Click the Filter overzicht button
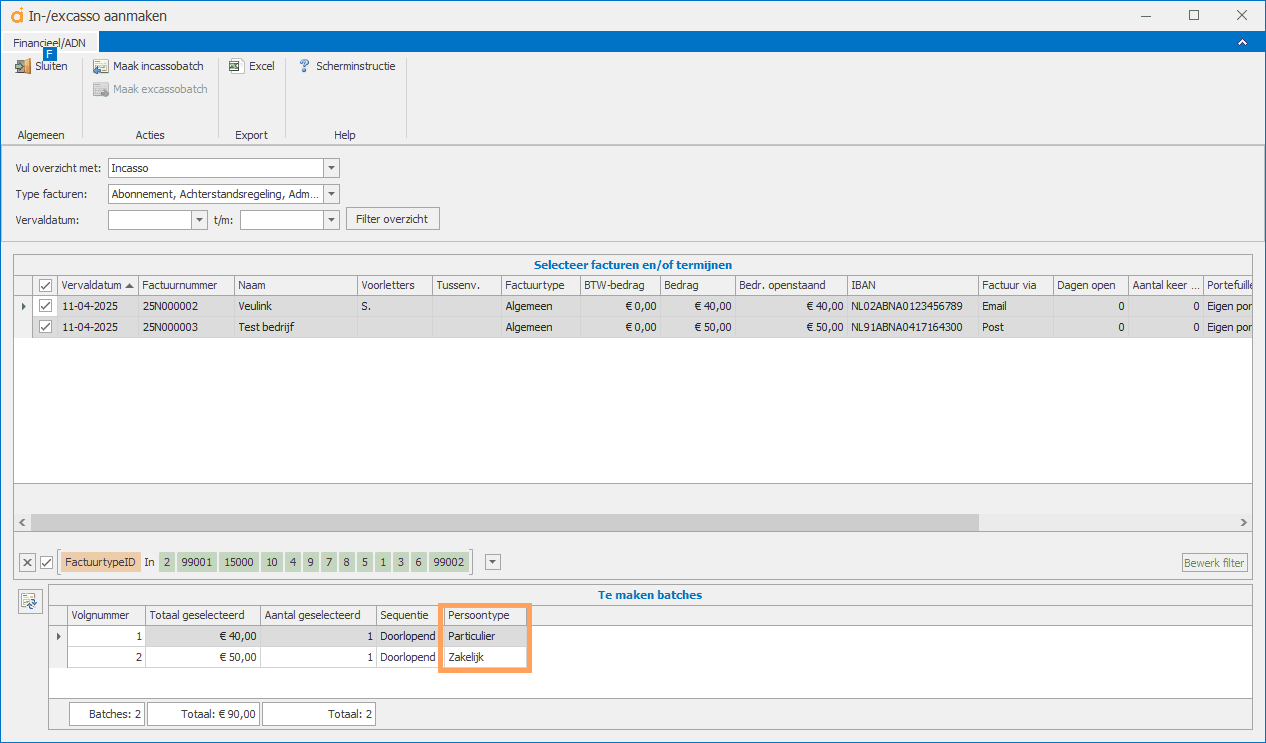The height and width of the screenshot is (743, 1266). click(x=392, y=219)
